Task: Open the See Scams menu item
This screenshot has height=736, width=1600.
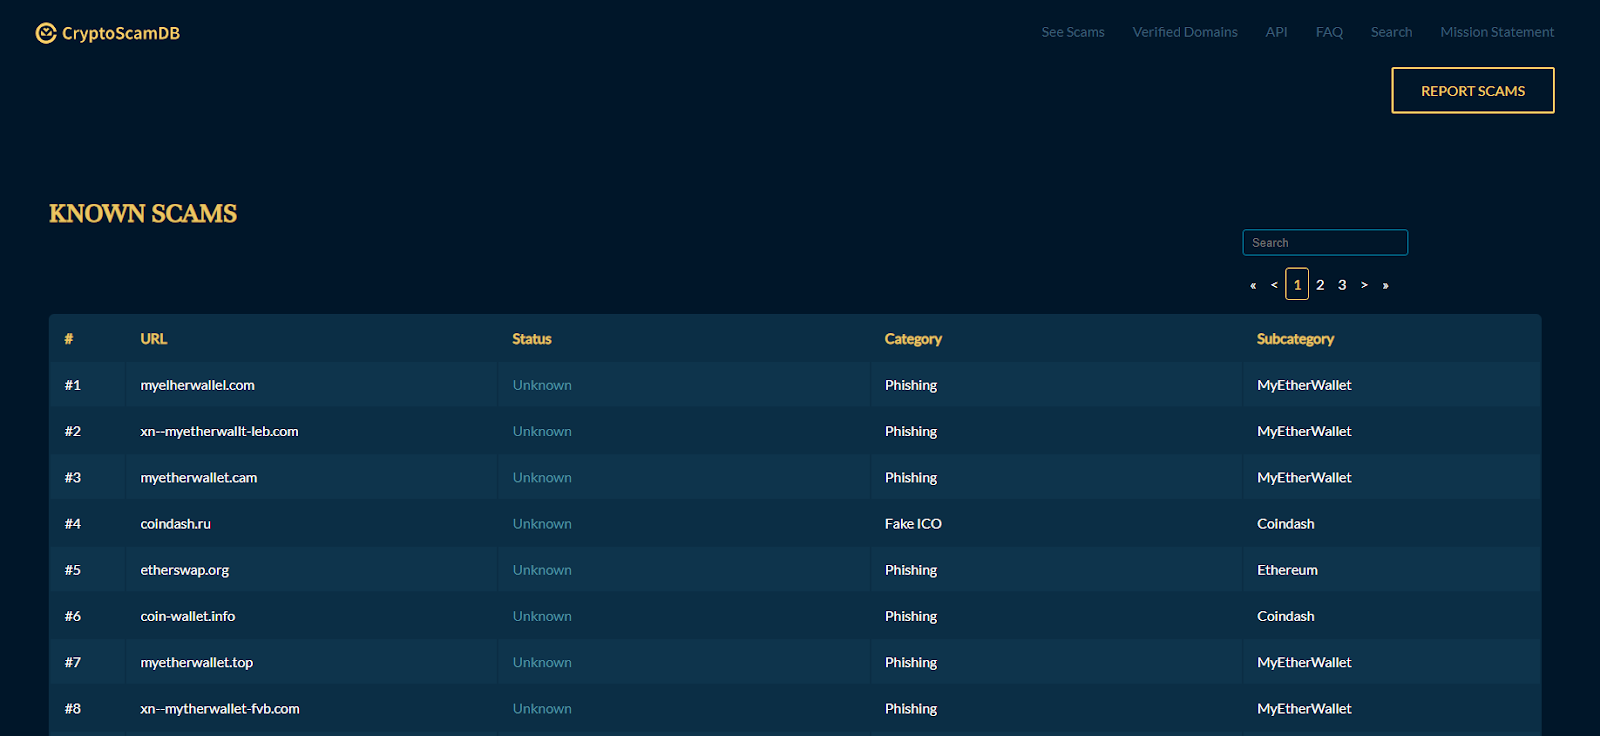Action: 1073,32
